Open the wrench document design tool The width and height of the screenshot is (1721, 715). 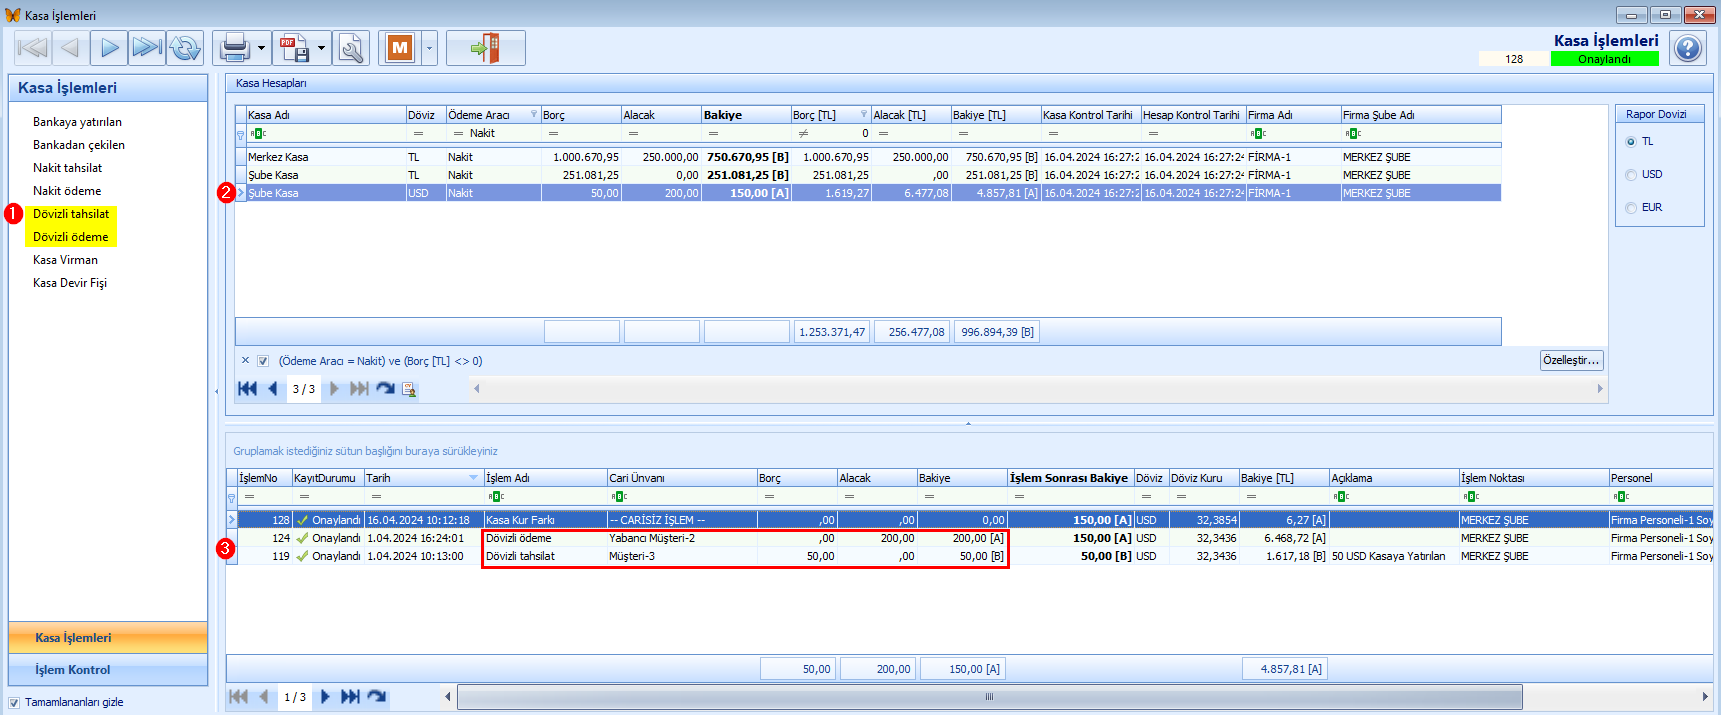(x=351, y=47)
